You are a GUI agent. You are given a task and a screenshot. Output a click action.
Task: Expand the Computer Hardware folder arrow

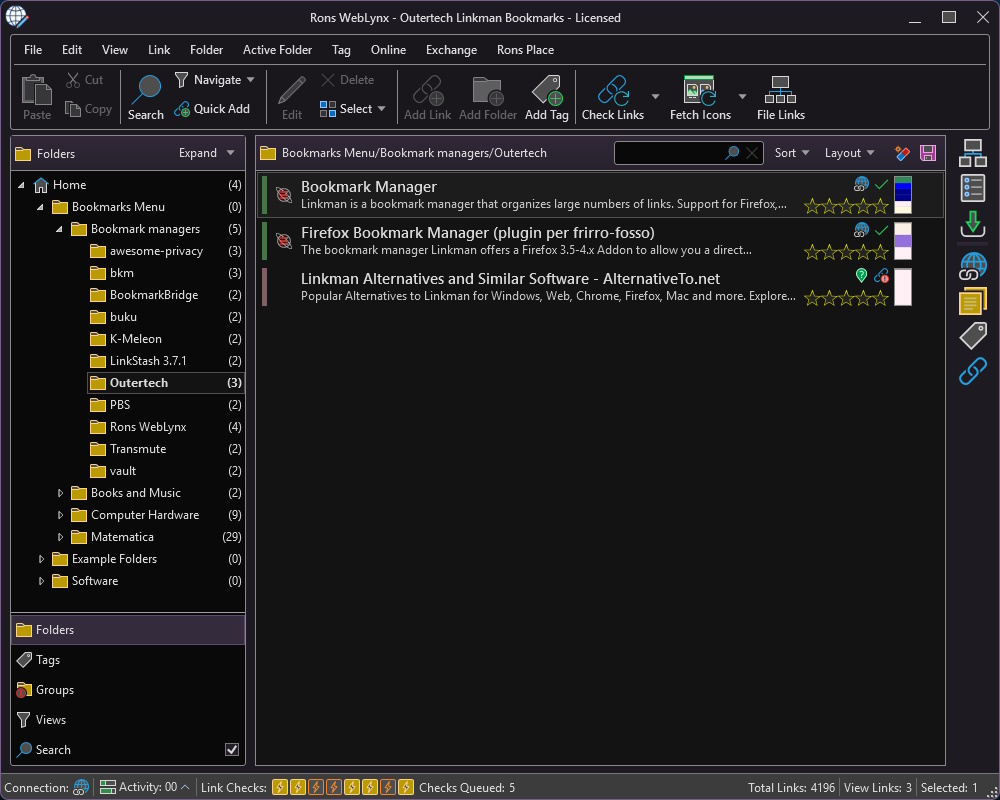(60, 515)
